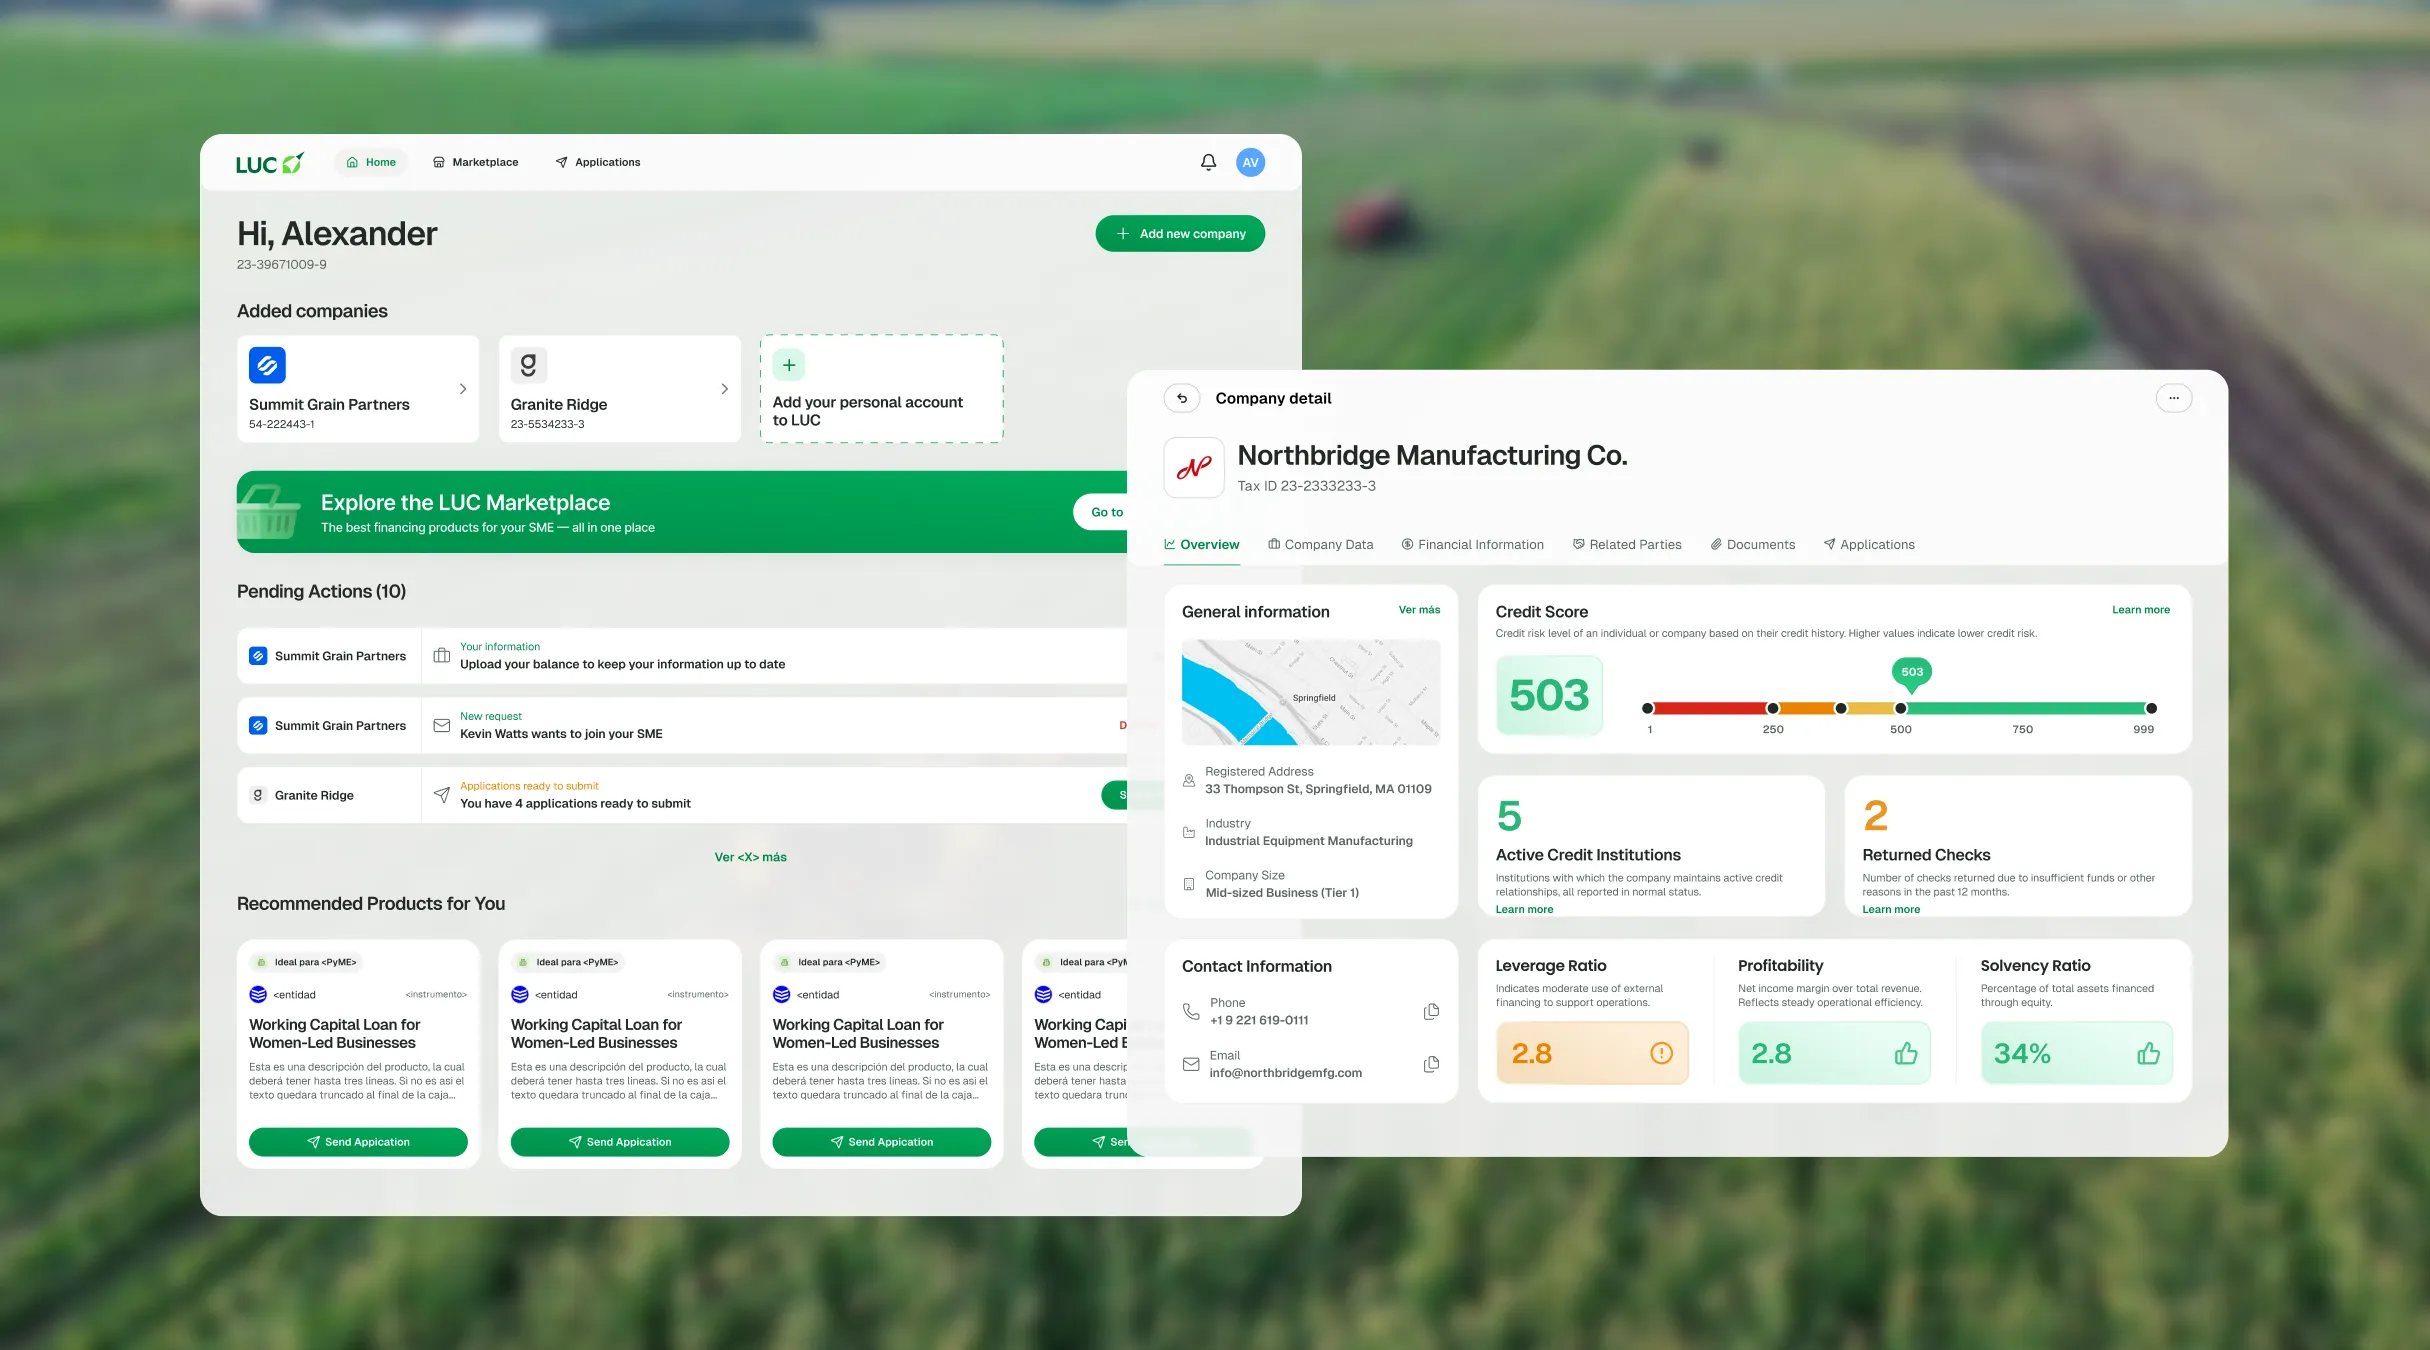Click the briefcase icon on the Upload balance row
The width and height of the screenshot is (2430, 1350).
[x=441, y=656]
